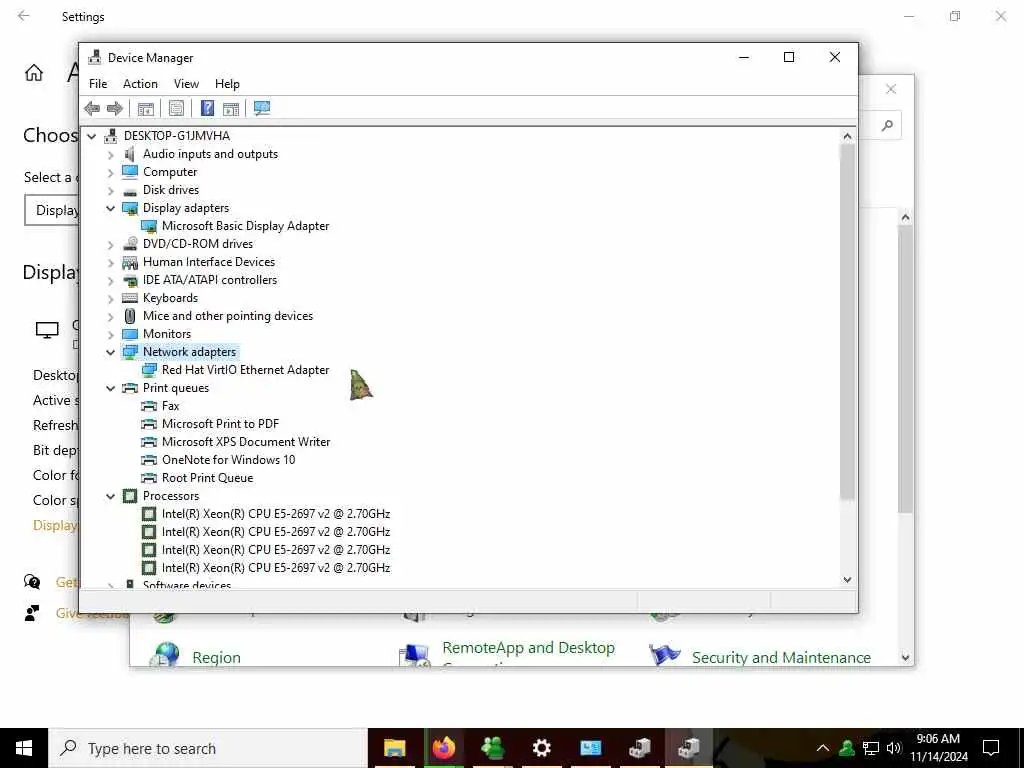Collapse the Print queues category

point(110,388)
